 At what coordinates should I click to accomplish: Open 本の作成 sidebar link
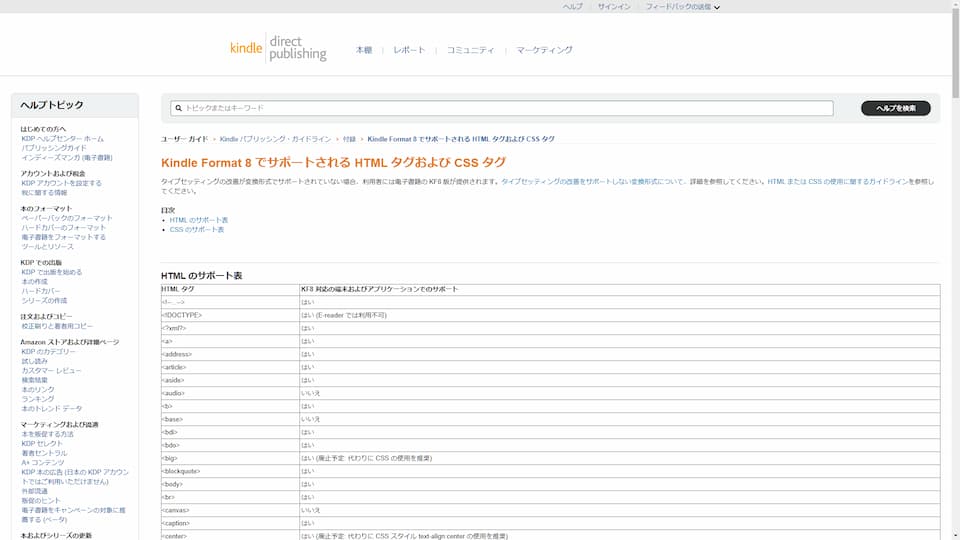pos(34,282)
